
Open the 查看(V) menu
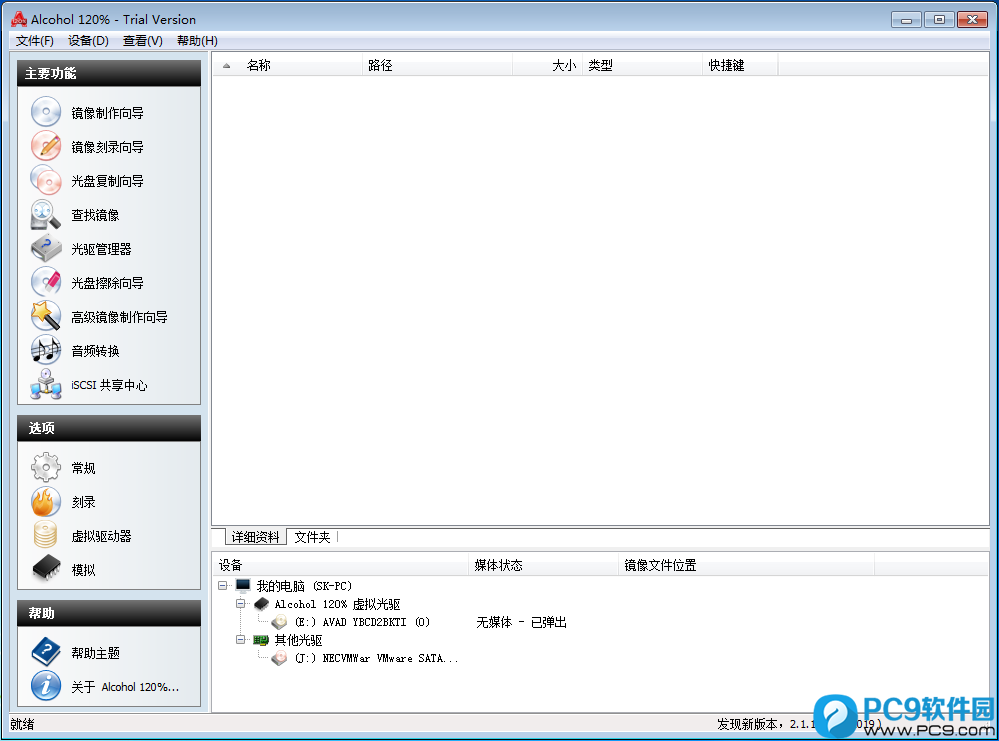(x=143, y=41)
